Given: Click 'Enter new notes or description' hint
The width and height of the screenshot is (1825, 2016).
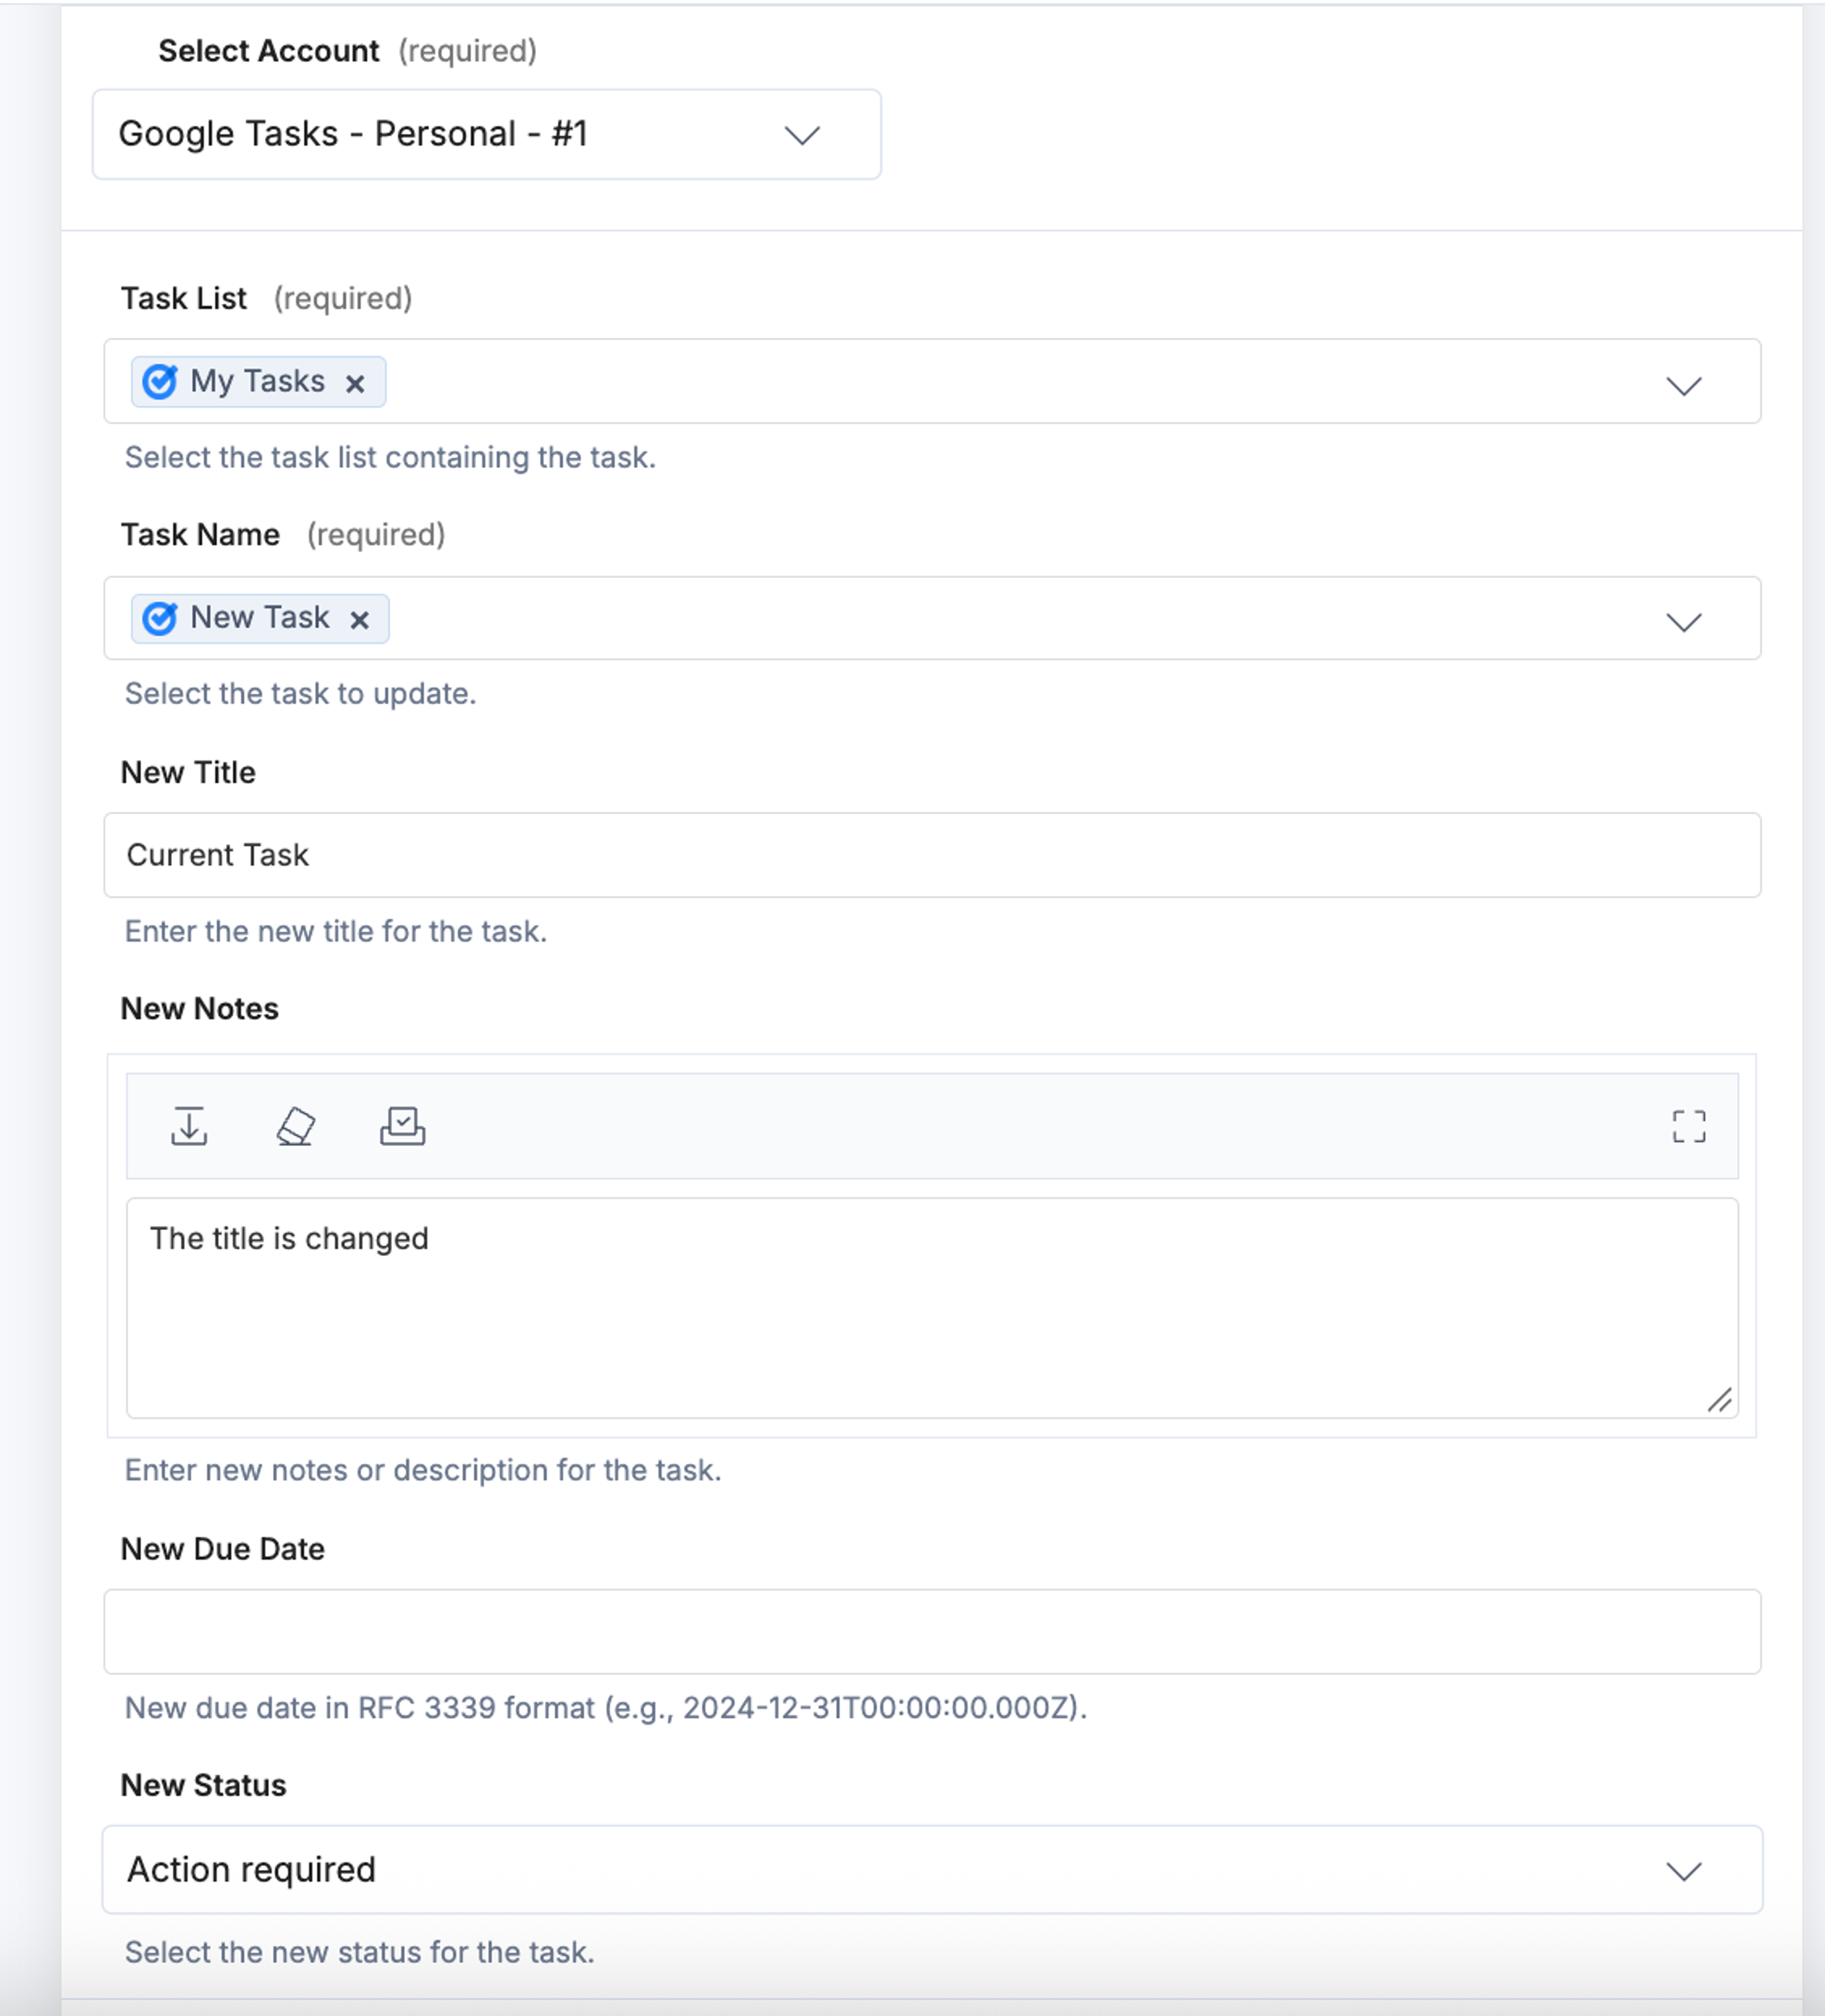Looking at the screenshot, I should coord(423,1470).
